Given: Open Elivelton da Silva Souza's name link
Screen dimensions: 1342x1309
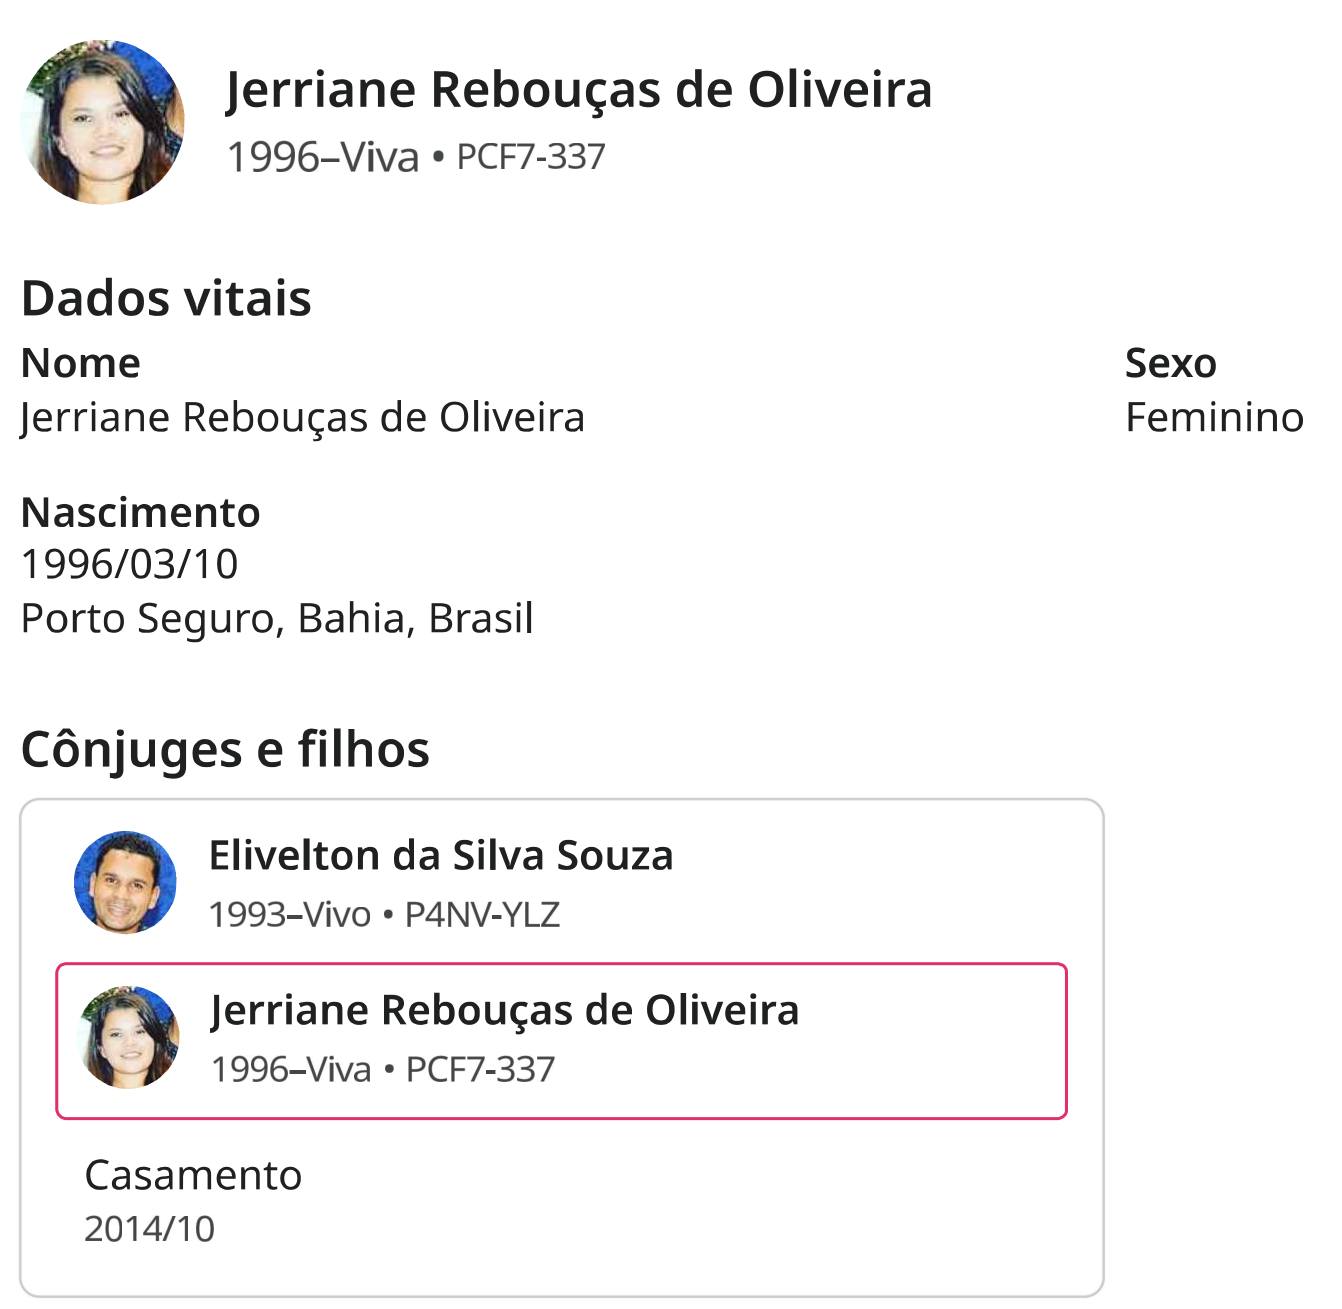Looking at the screenshot, I should (x=441, y=855).
